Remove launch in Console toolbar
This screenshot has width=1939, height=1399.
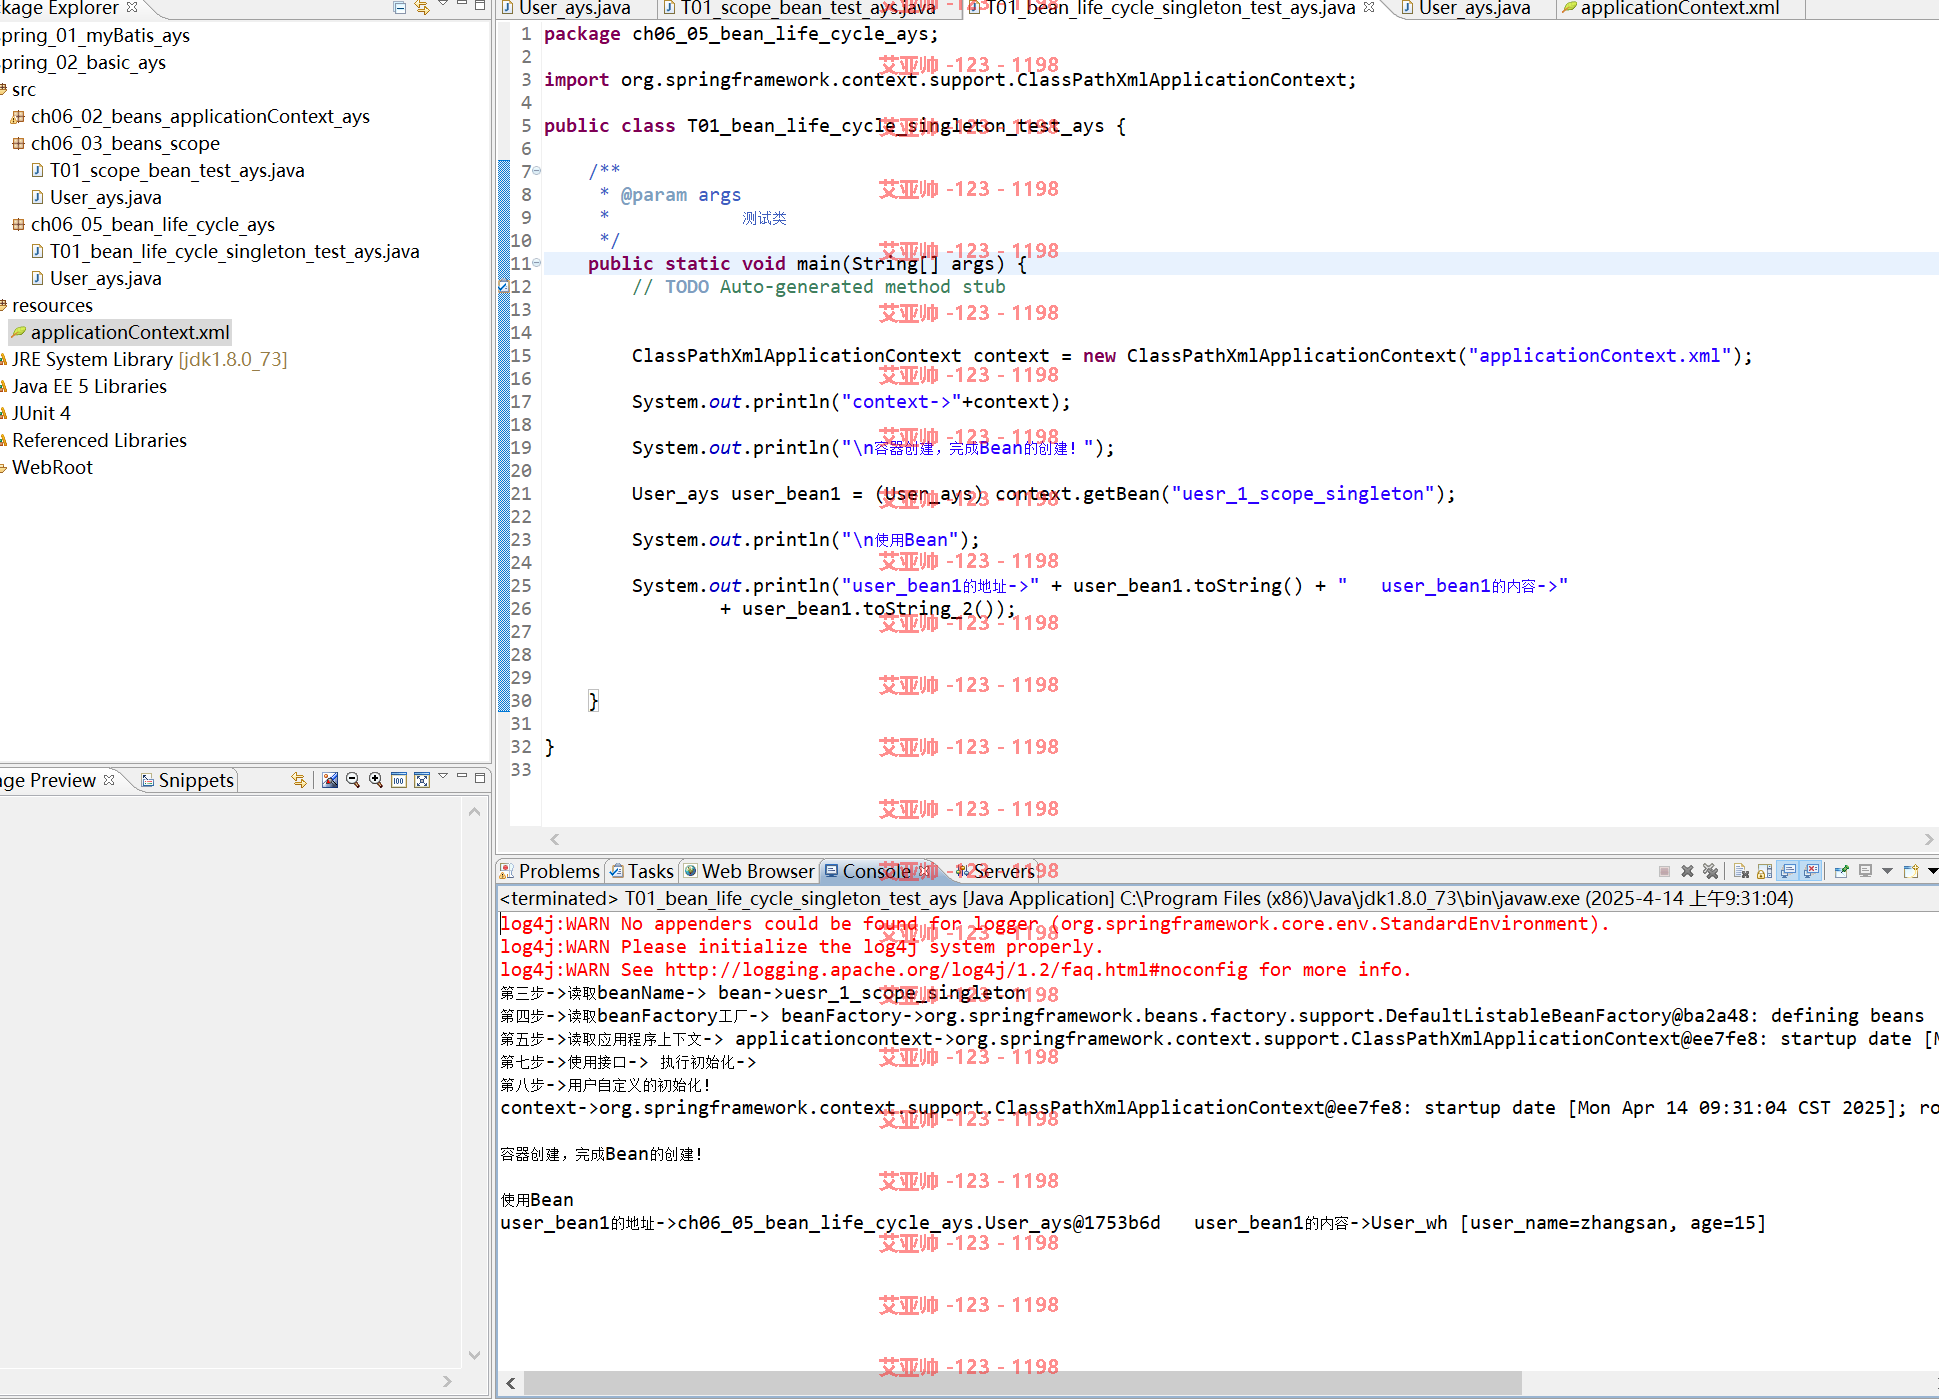pyautogui.click(x=1687, y=871)
